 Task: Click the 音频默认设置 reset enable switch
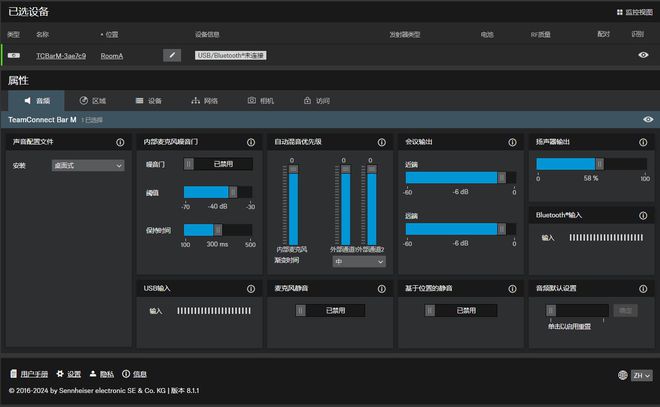577,311
